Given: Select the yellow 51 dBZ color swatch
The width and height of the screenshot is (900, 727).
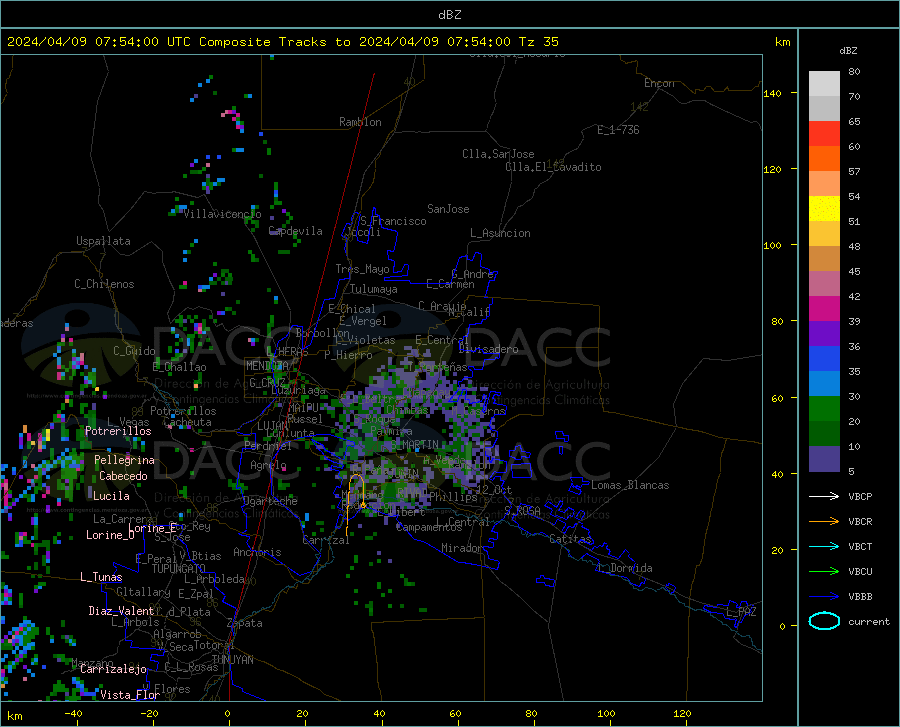Looking at the screenshot, I should pos(824,209).
